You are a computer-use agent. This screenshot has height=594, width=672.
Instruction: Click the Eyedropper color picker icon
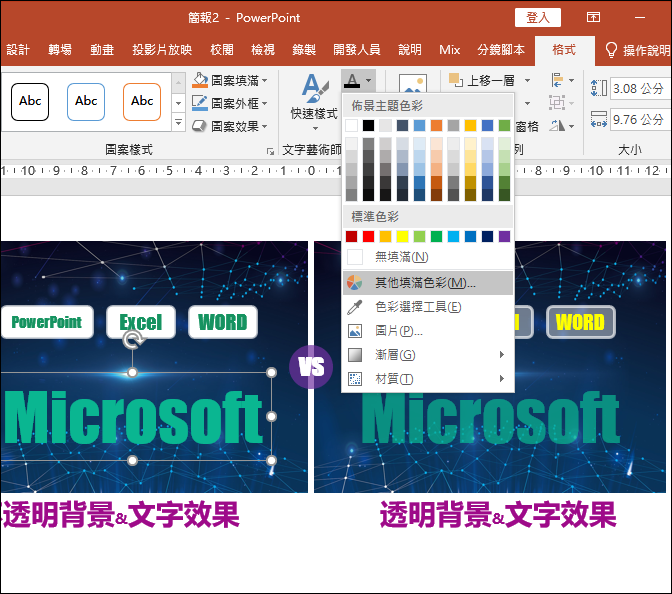click(355, 307)
